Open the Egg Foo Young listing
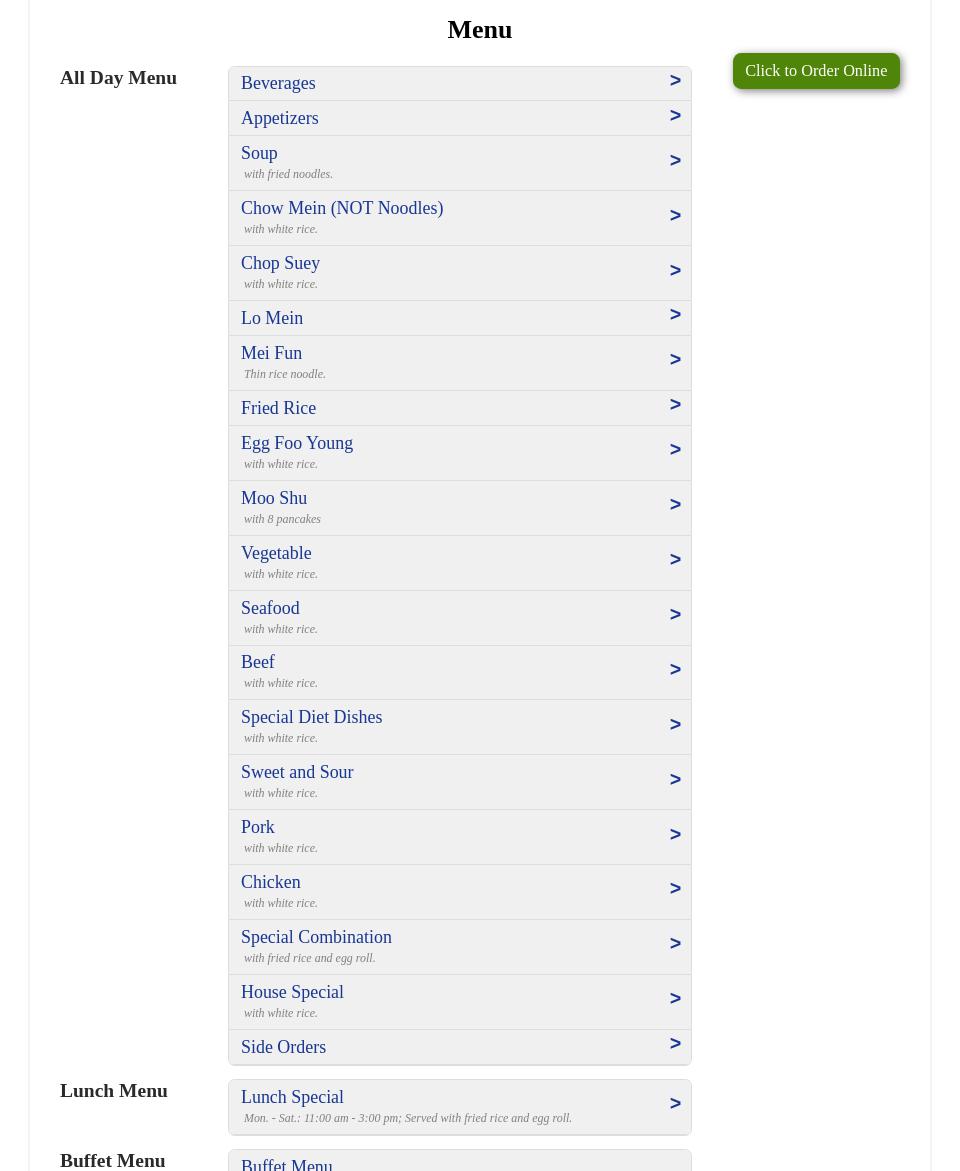The image size is (960, 1171). (x=460, y=452)
